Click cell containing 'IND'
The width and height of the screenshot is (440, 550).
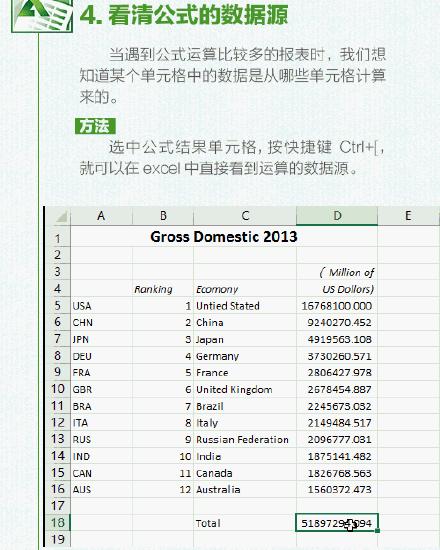point(101,456)
